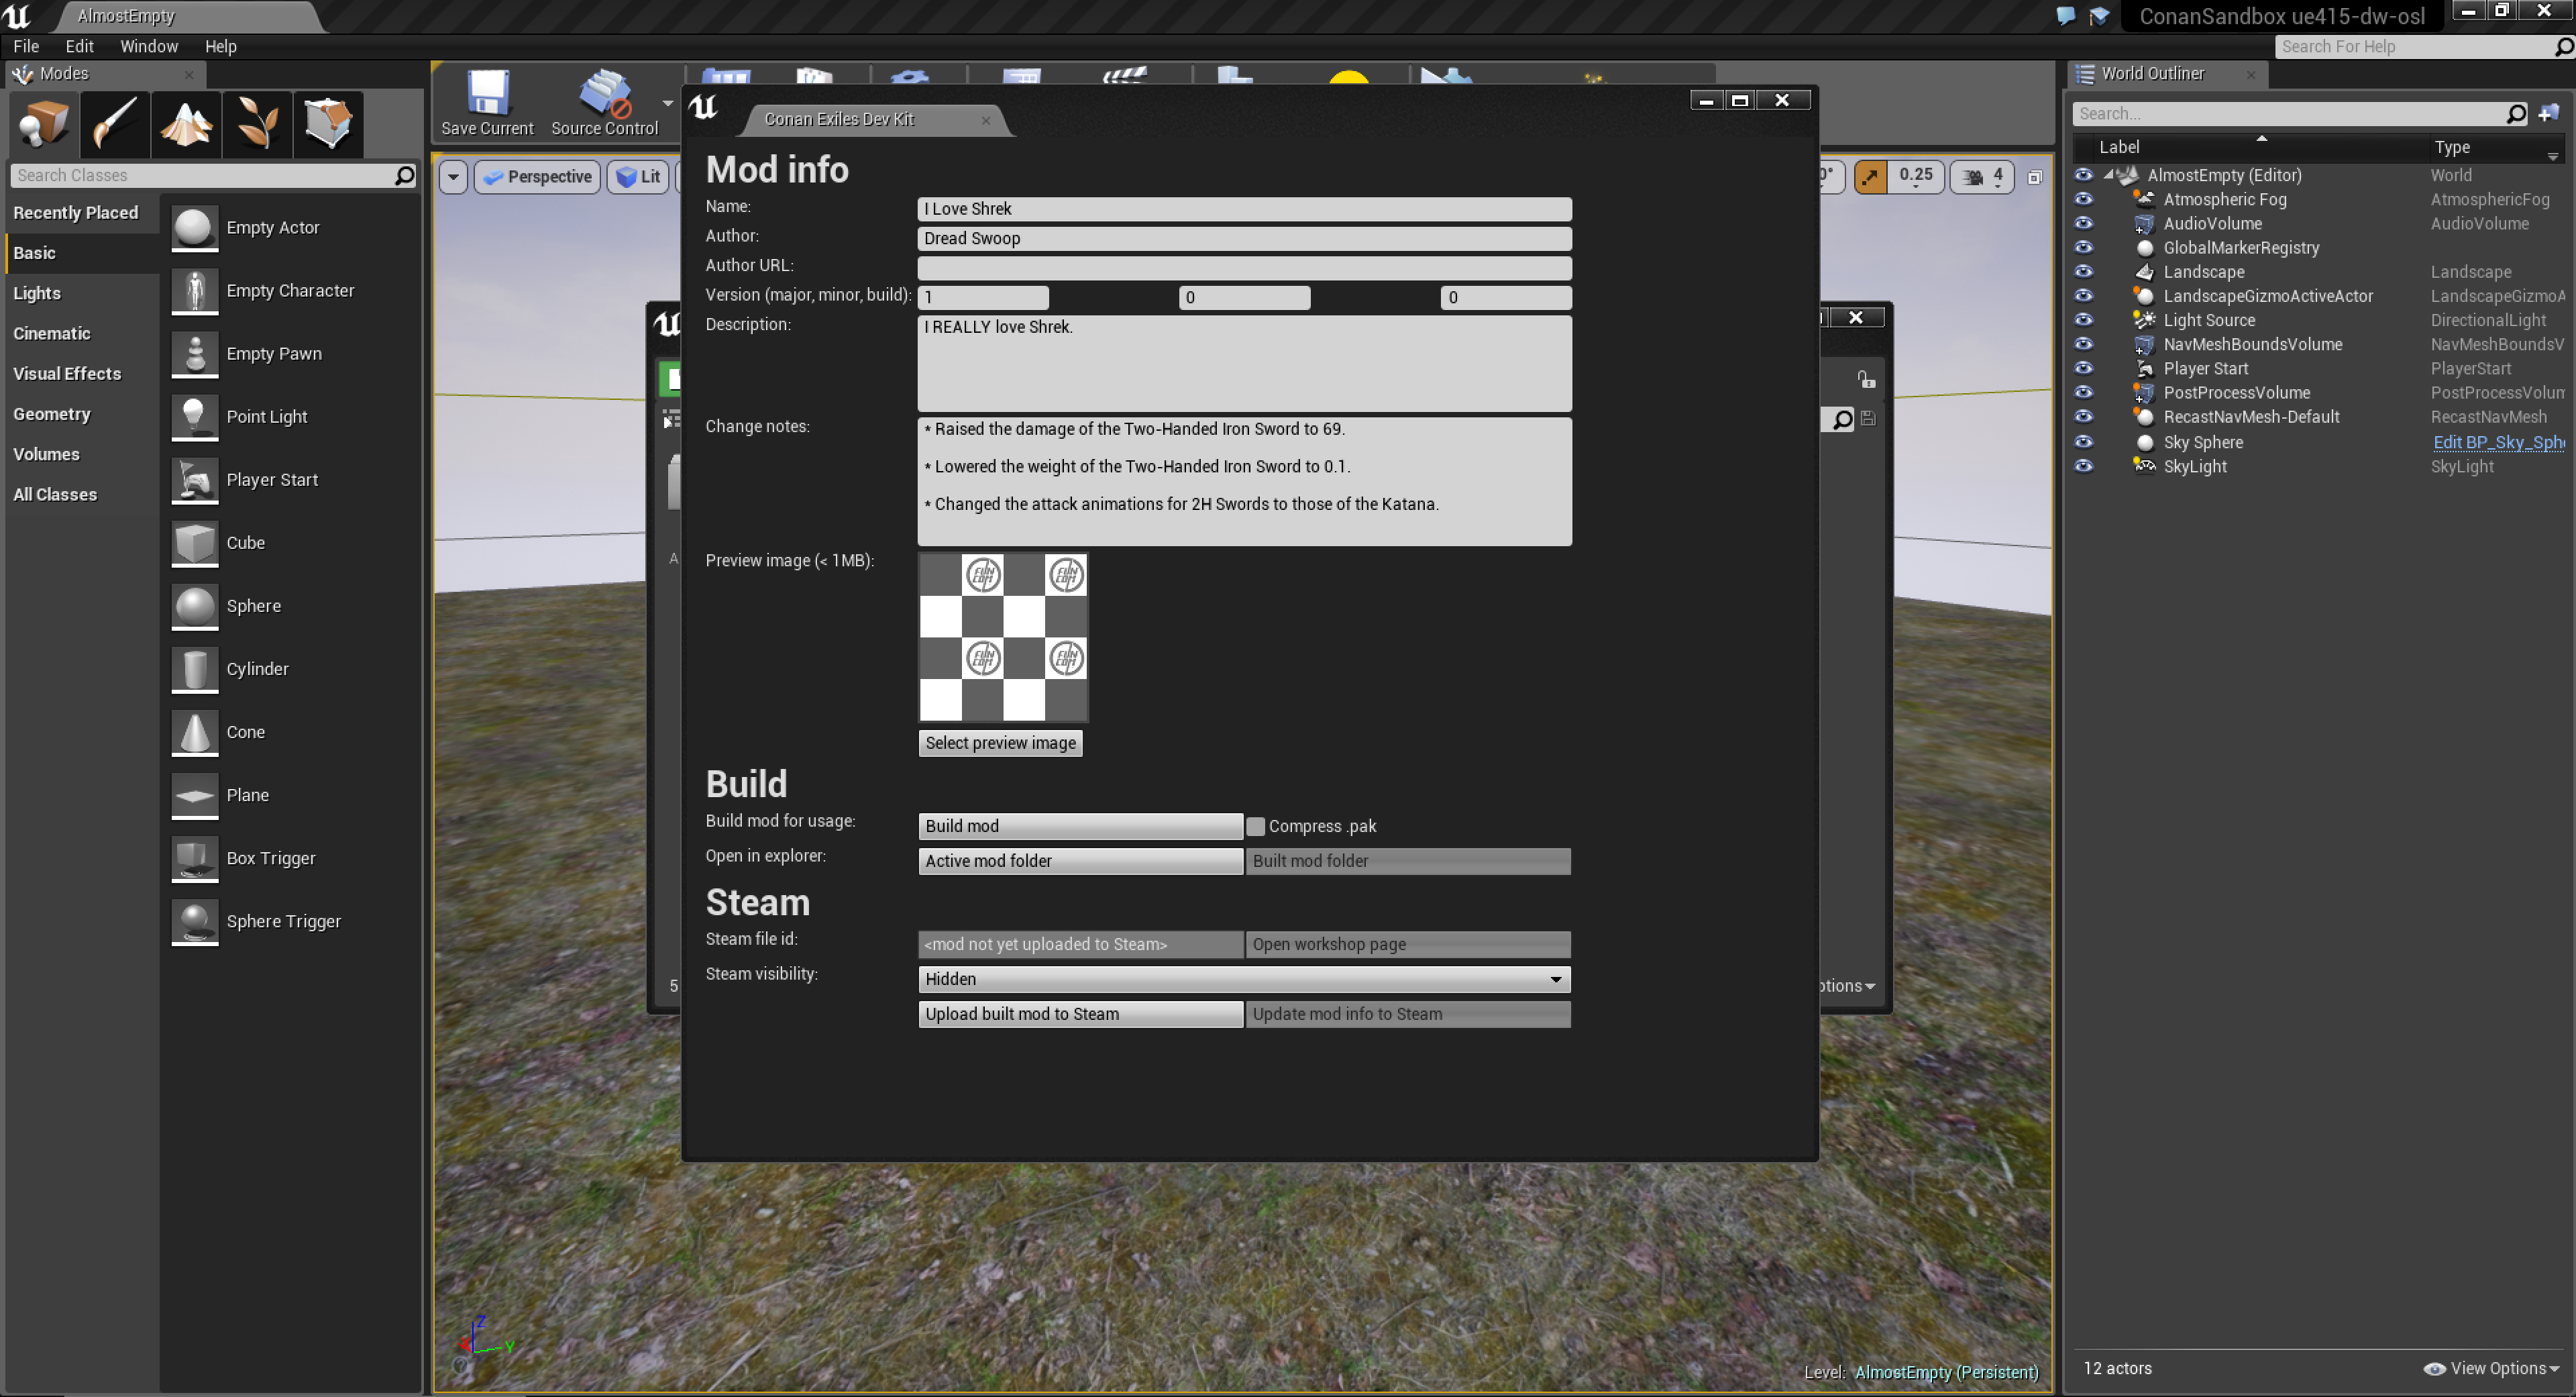Open Source Control toolbar icon

(604, 102)
